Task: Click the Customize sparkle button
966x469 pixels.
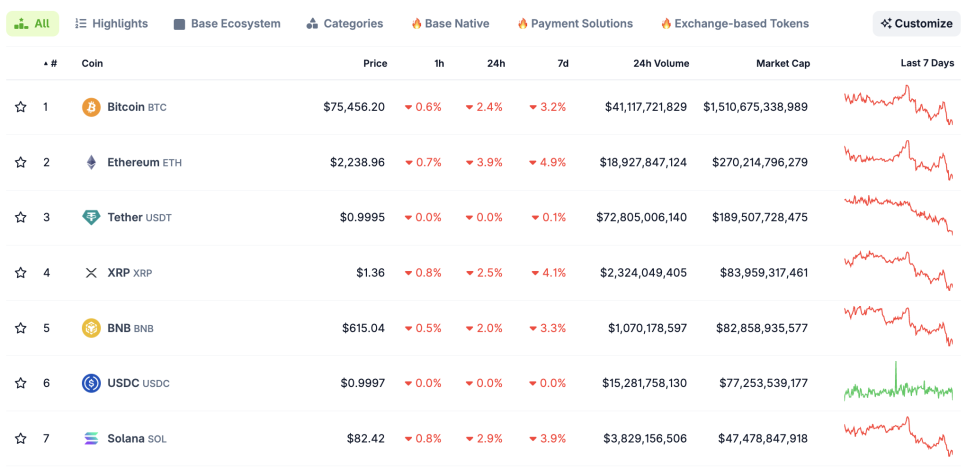Action: click(916, 23)
